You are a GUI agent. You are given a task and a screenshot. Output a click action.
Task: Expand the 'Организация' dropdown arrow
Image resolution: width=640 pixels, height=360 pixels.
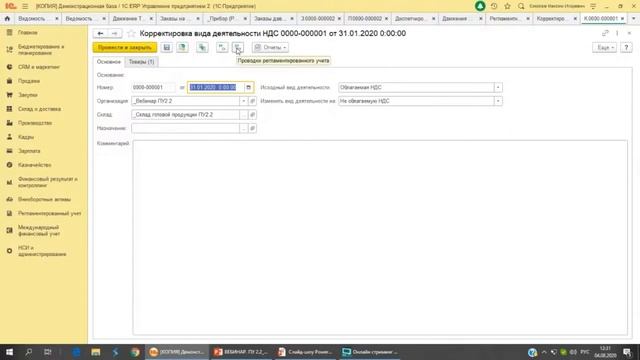pos(243,101)
